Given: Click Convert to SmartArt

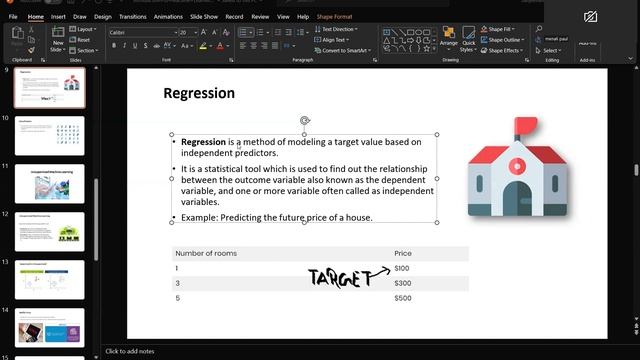Looking at the screenshot, I should [343, 50].
